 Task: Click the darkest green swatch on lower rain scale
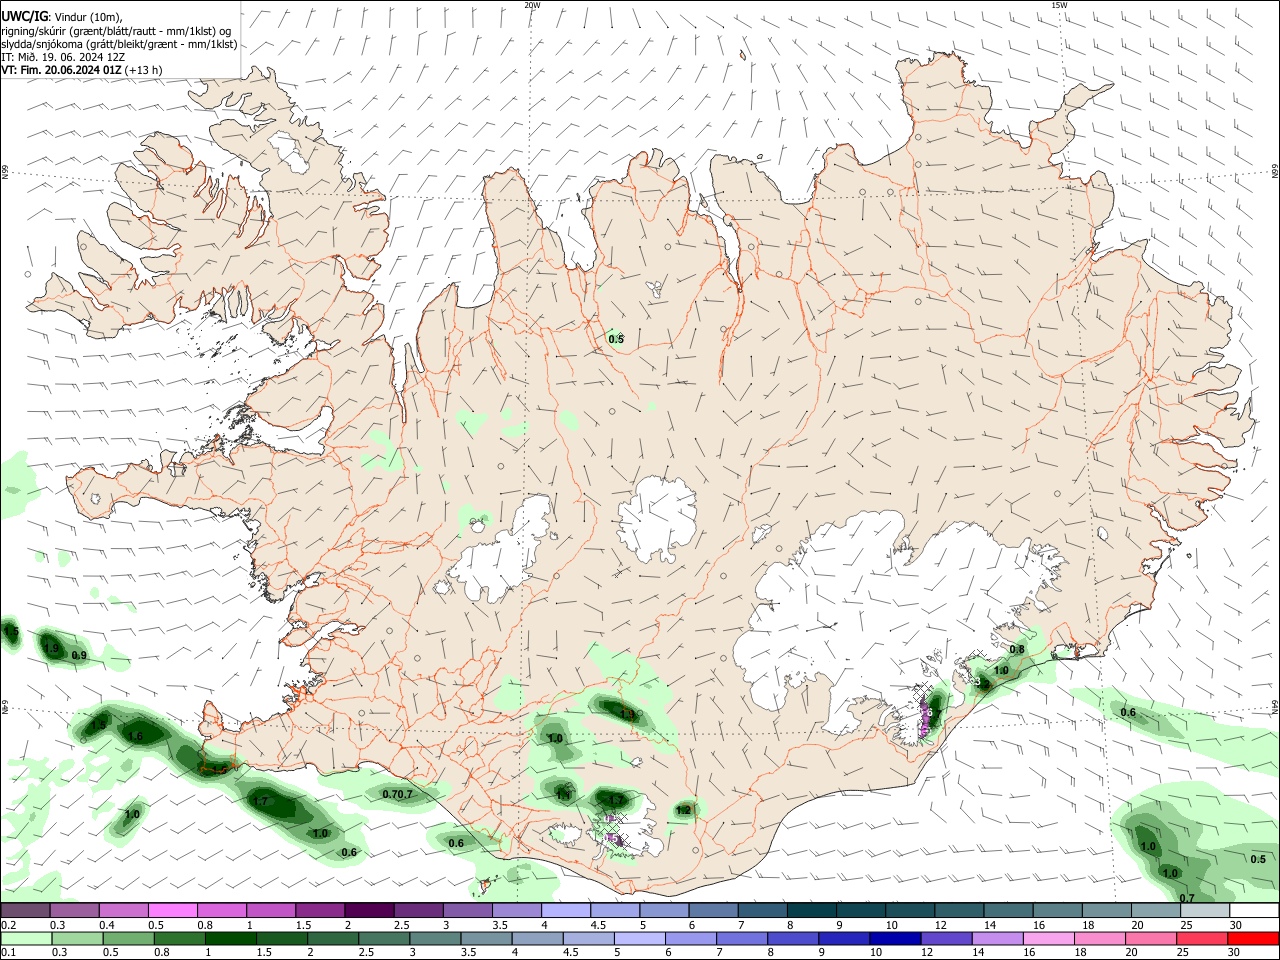231,939
